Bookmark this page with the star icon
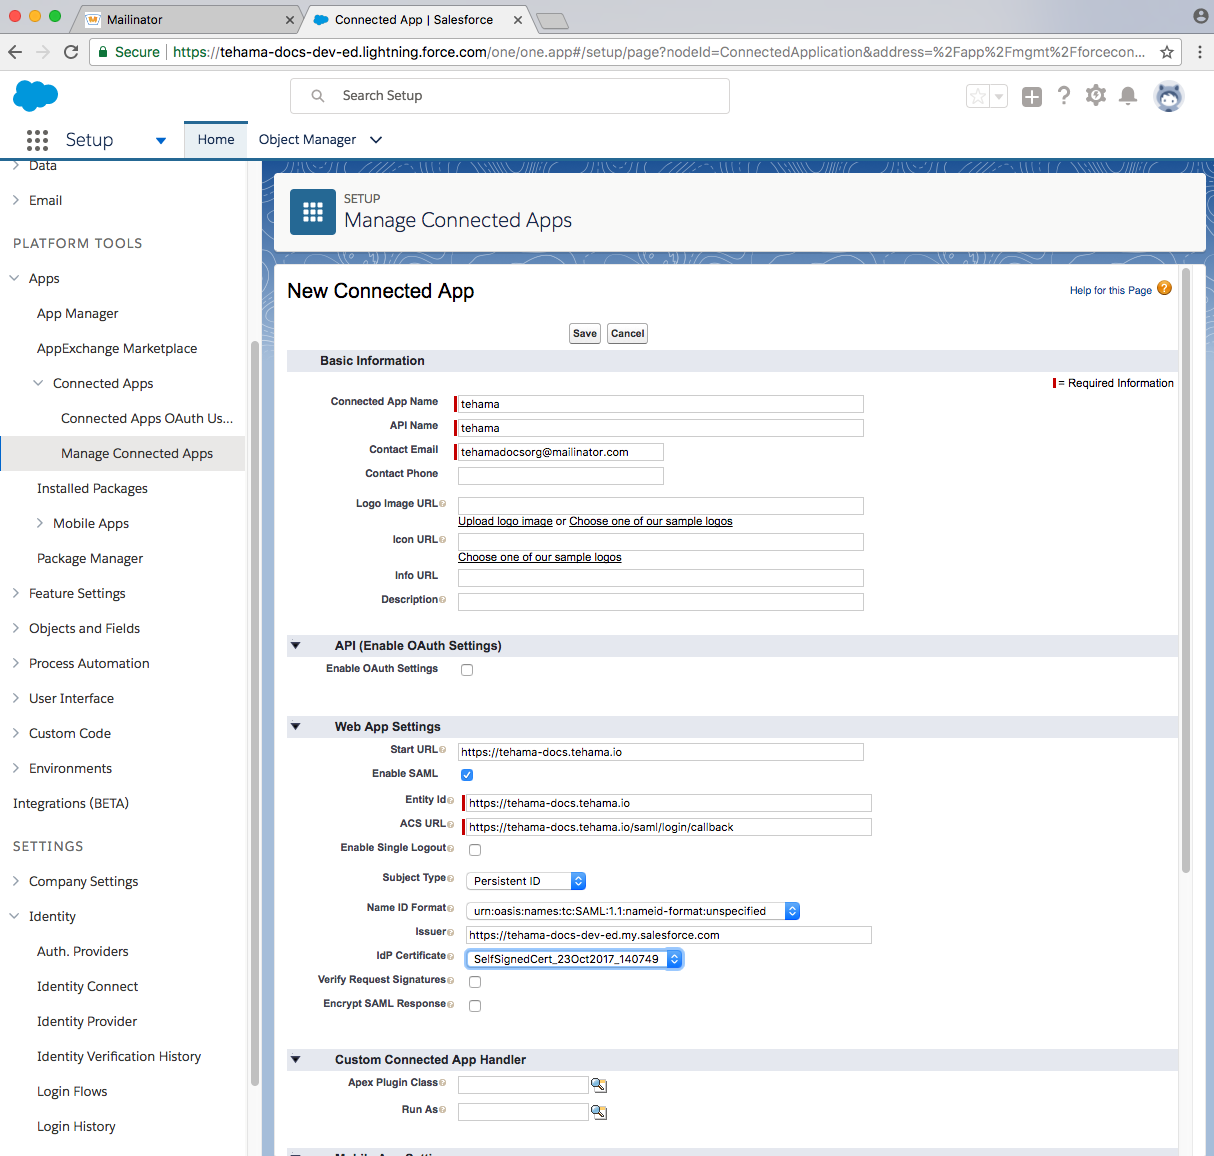 pyautogui.click(x=1166, y=52)
